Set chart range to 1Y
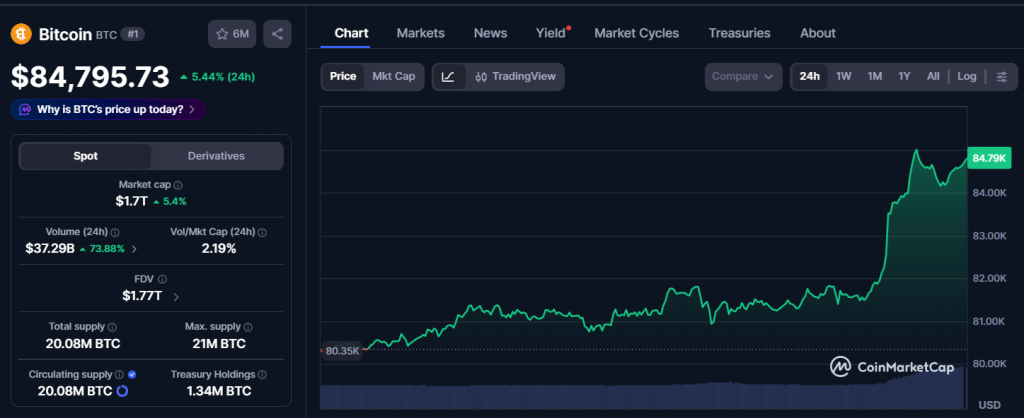The height and width of the screenshot is (418, 1024). pos(904,76)
